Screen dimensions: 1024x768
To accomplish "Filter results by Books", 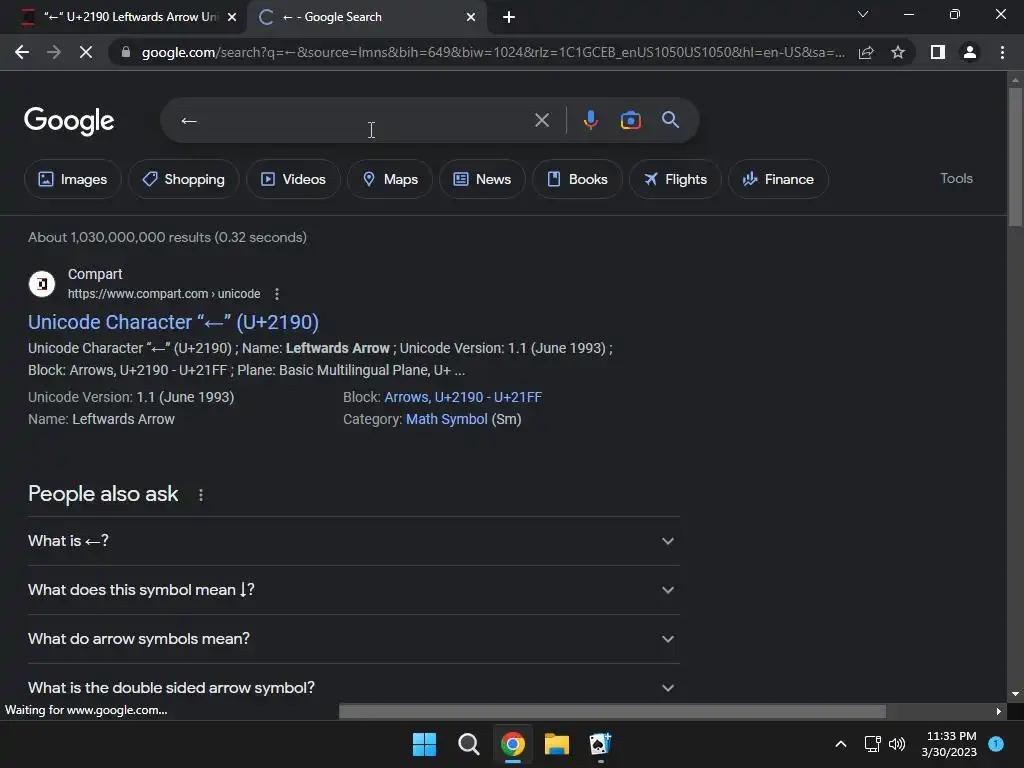I will [x=577, y=179].
